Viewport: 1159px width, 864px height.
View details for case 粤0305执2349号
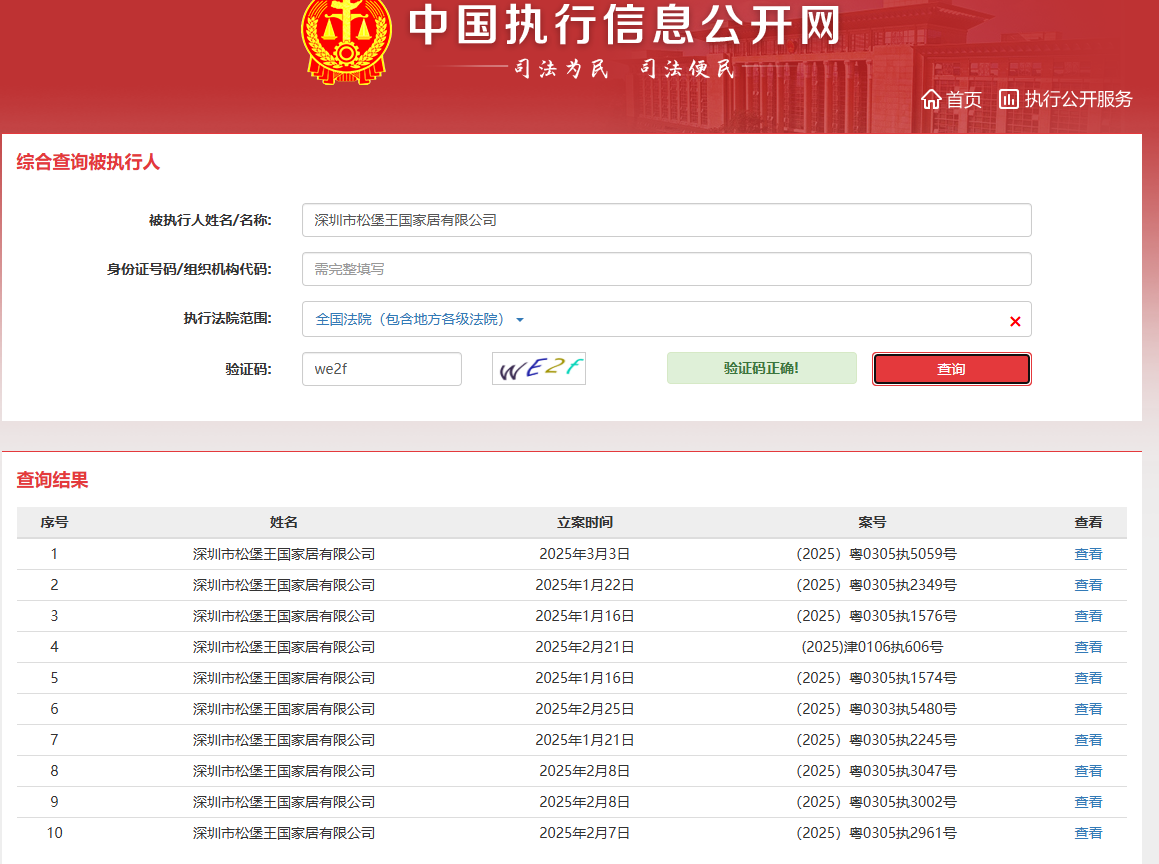pyautogui.click(x=1088, y=585)
